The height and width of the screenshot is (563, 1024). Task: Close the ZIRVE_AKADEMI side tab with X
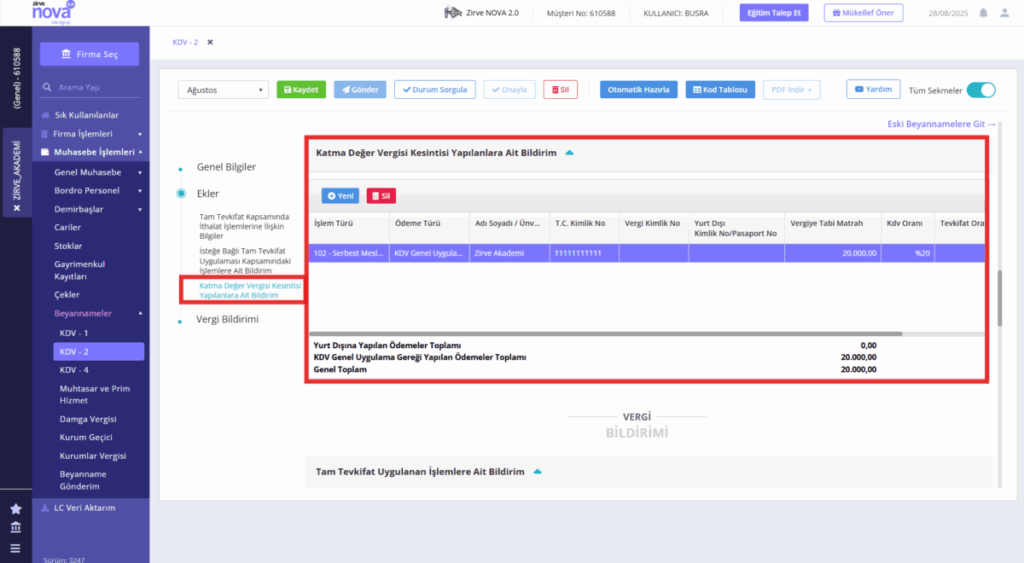tap(16, 208)
